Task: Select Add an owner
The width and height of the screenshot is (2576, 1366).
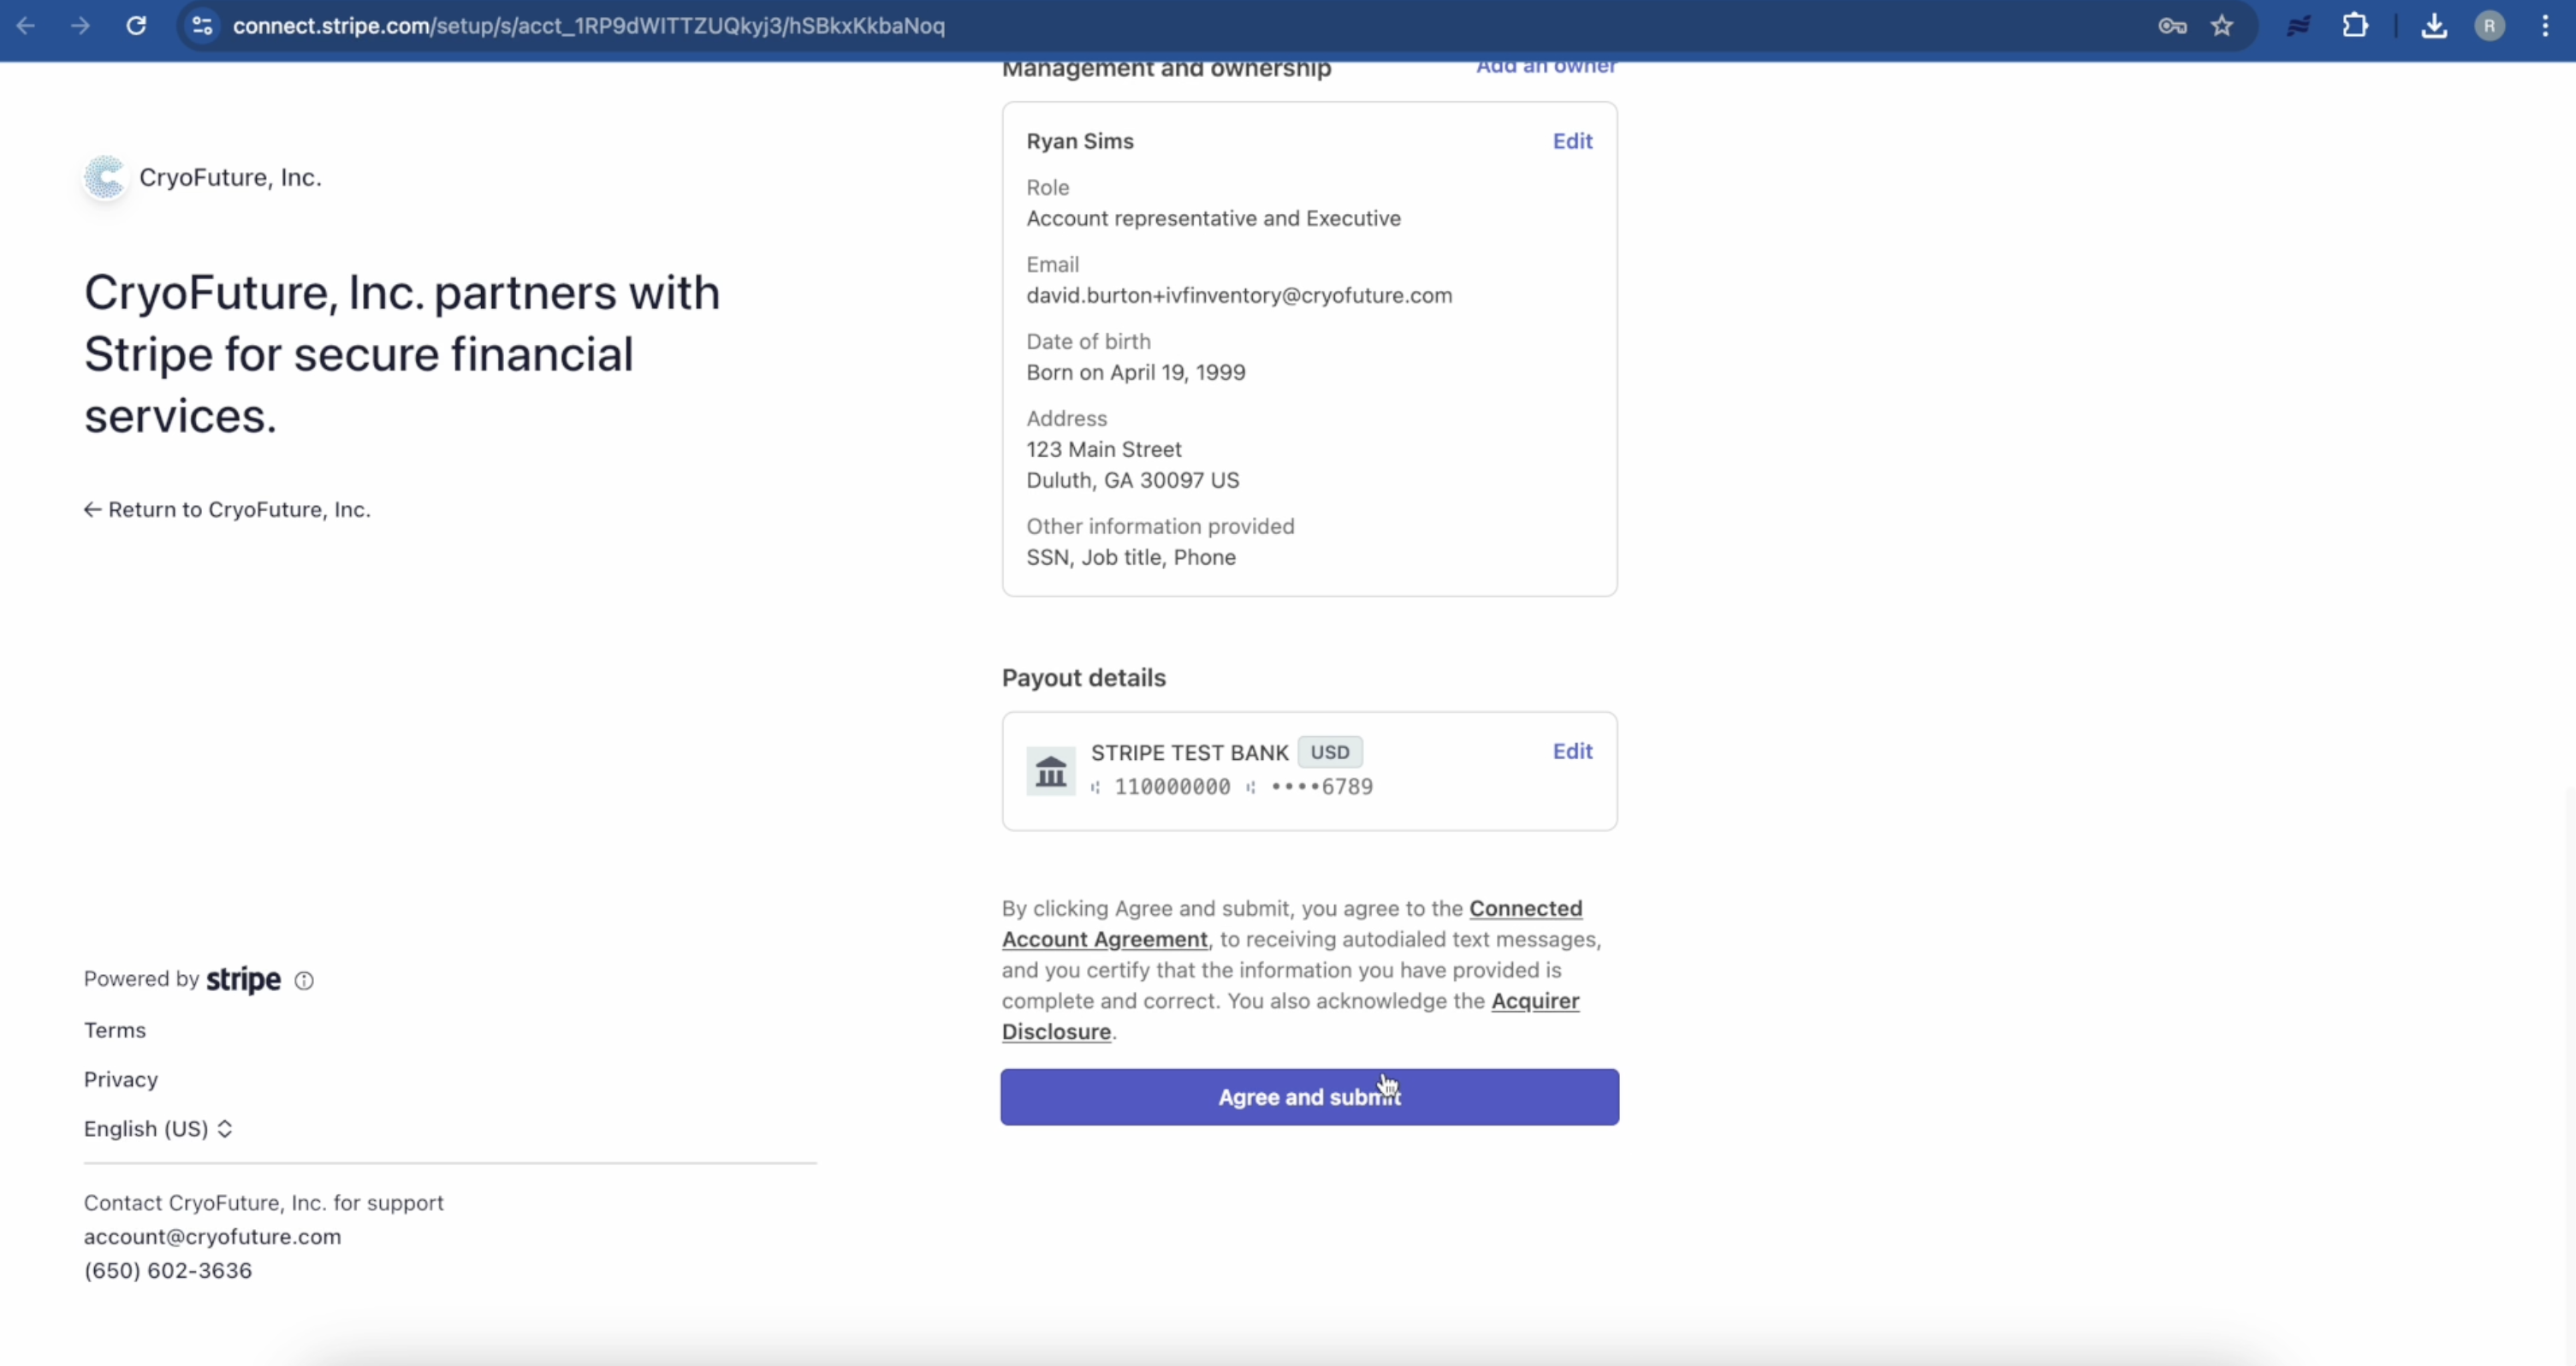Action: 1546,66
